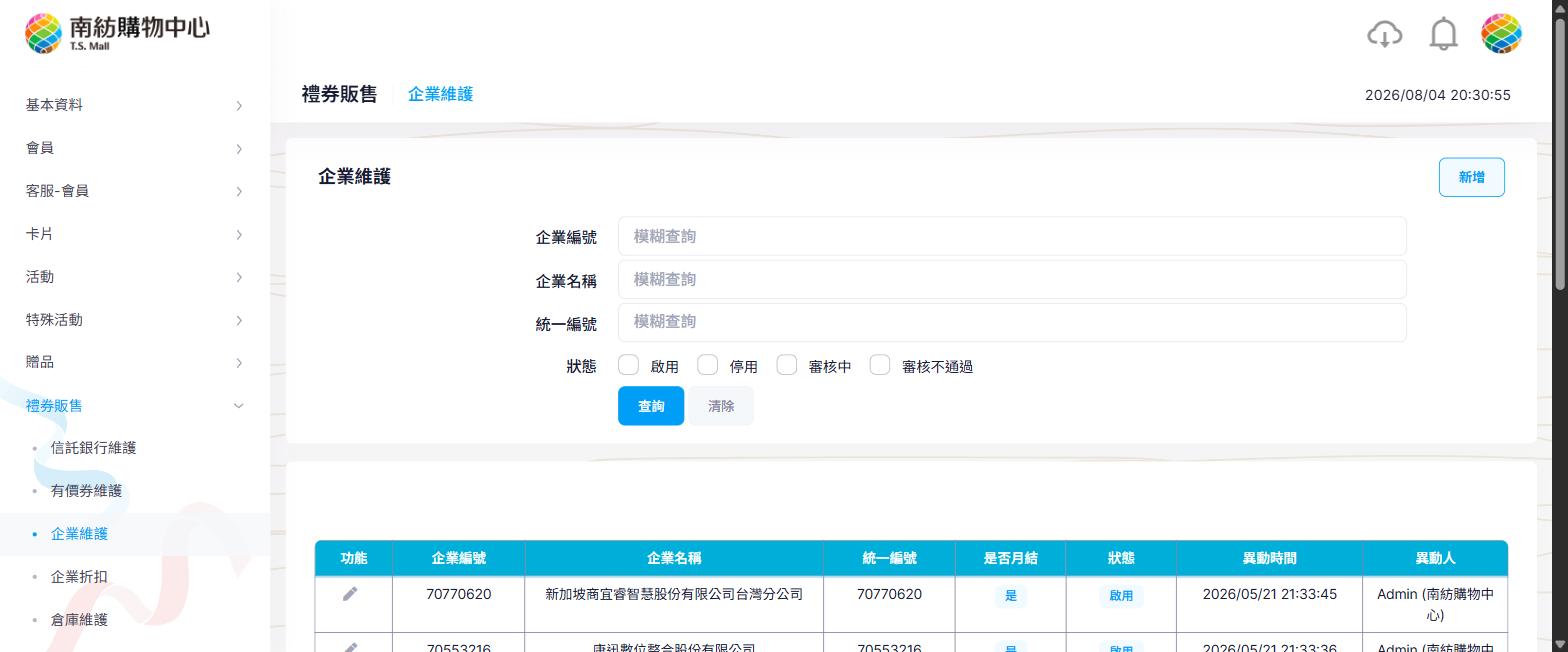1568x652 pixels.
Task: Click the 新增 button
Action: pos(1471,177)
